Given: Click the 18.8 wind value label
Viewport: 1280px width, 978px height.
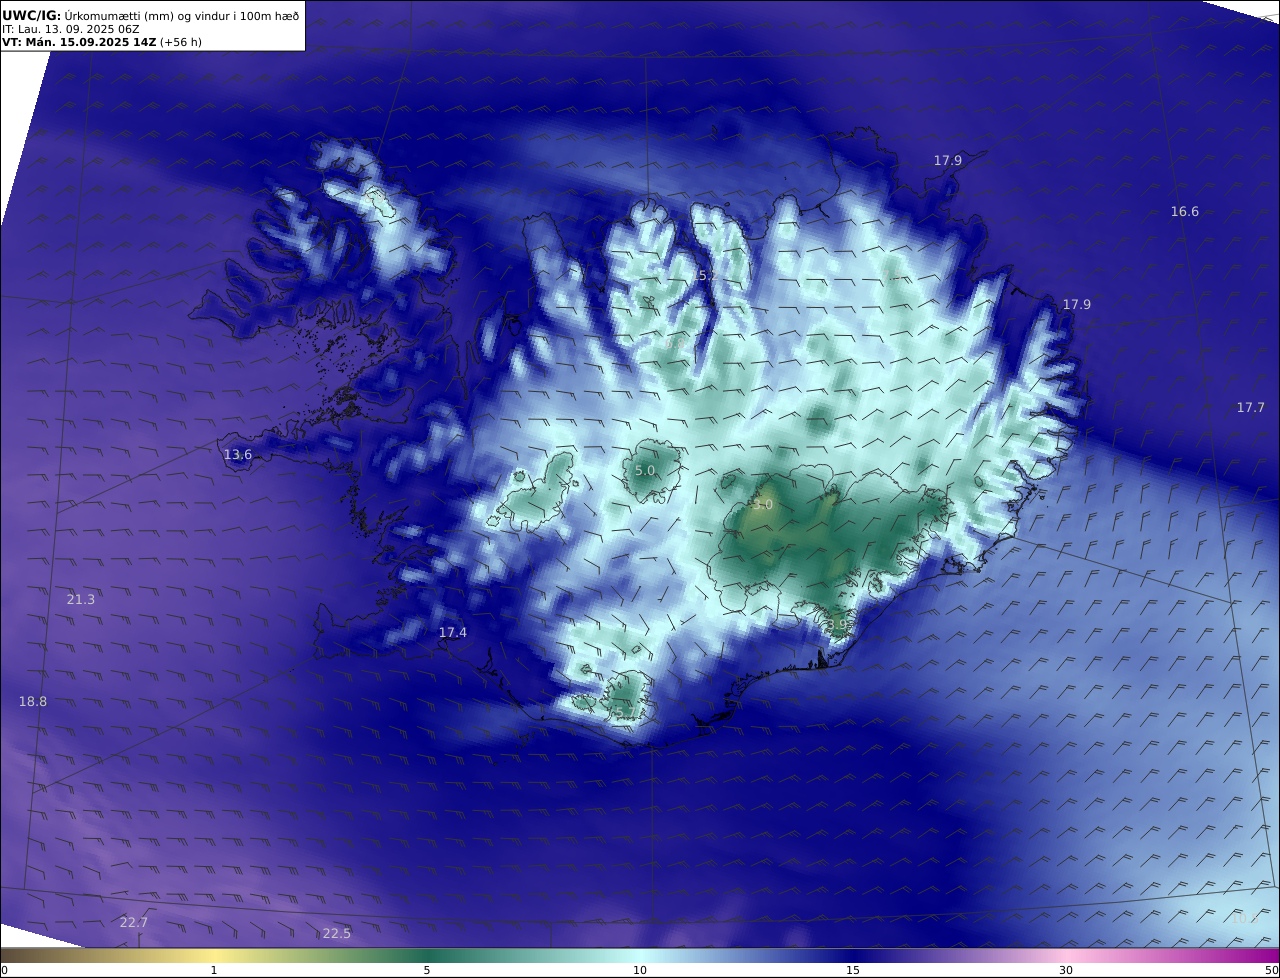Looking at the screenshot, I should click(33, 701).
